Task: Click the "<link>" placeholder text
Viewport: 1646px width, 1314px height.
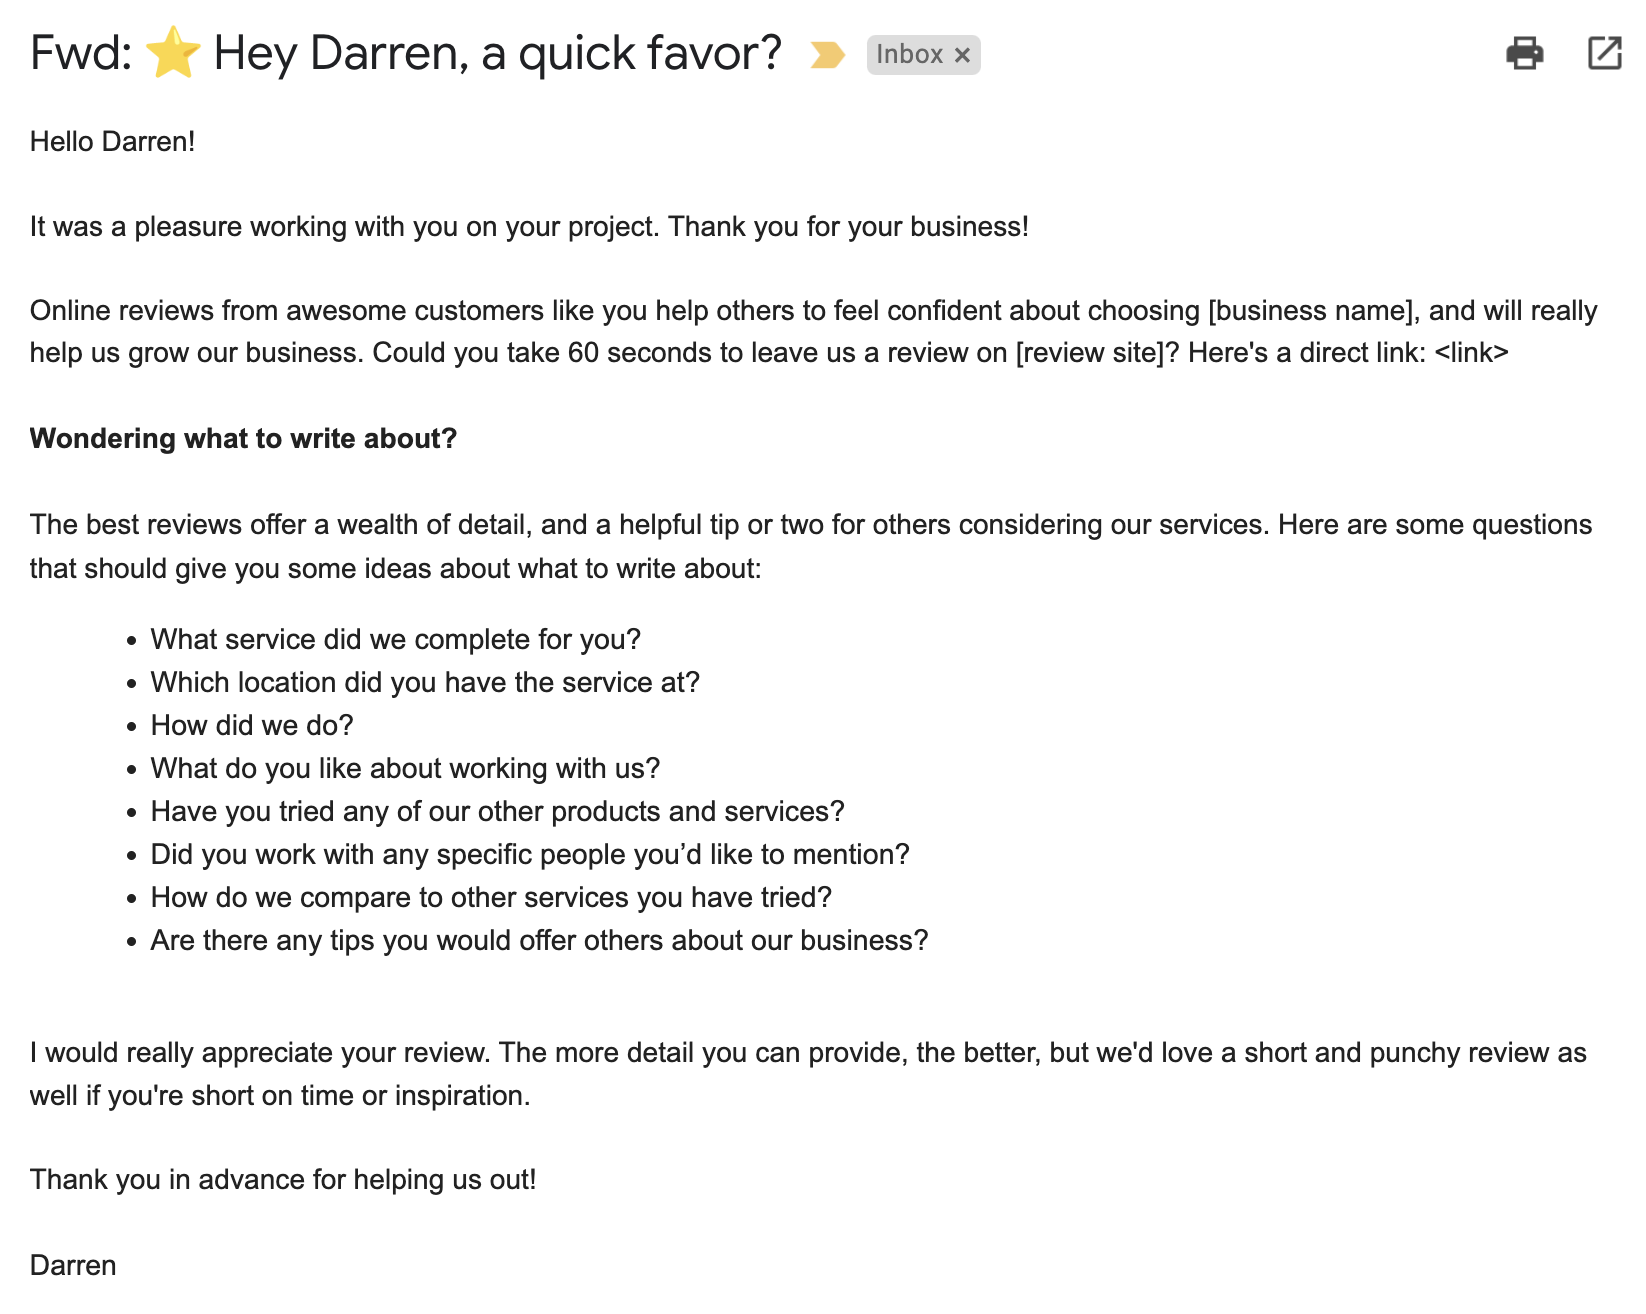Action: [1471, 353]
